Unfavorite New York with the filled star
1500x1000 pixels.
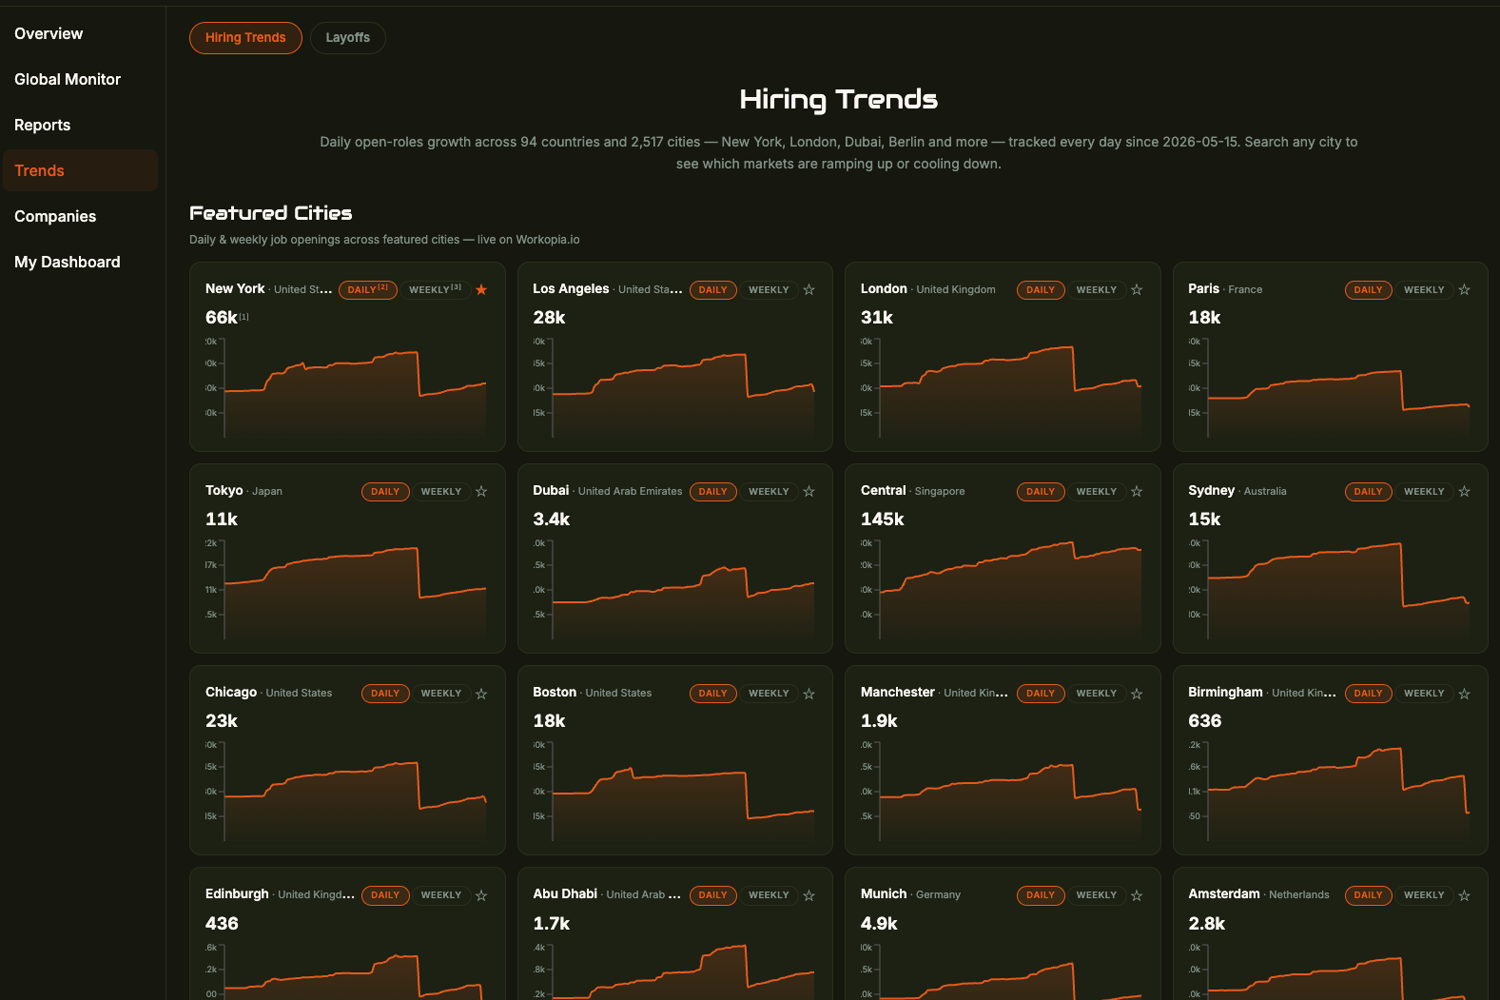481,290
